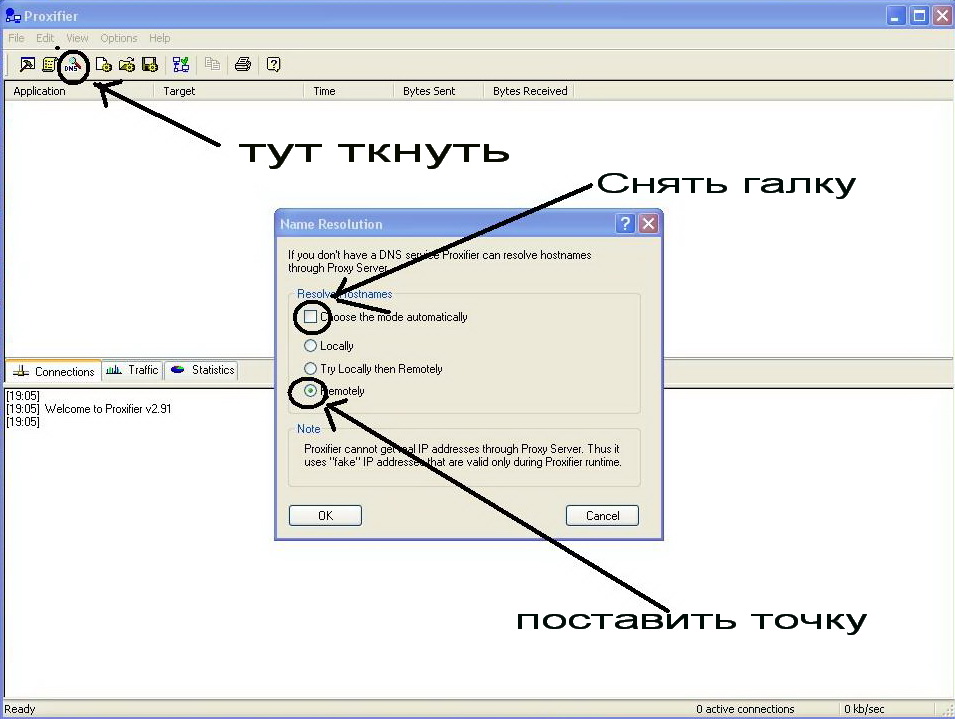Click New configuration file icon
This screenshot has height=719, width=955.
pos(104,64)
